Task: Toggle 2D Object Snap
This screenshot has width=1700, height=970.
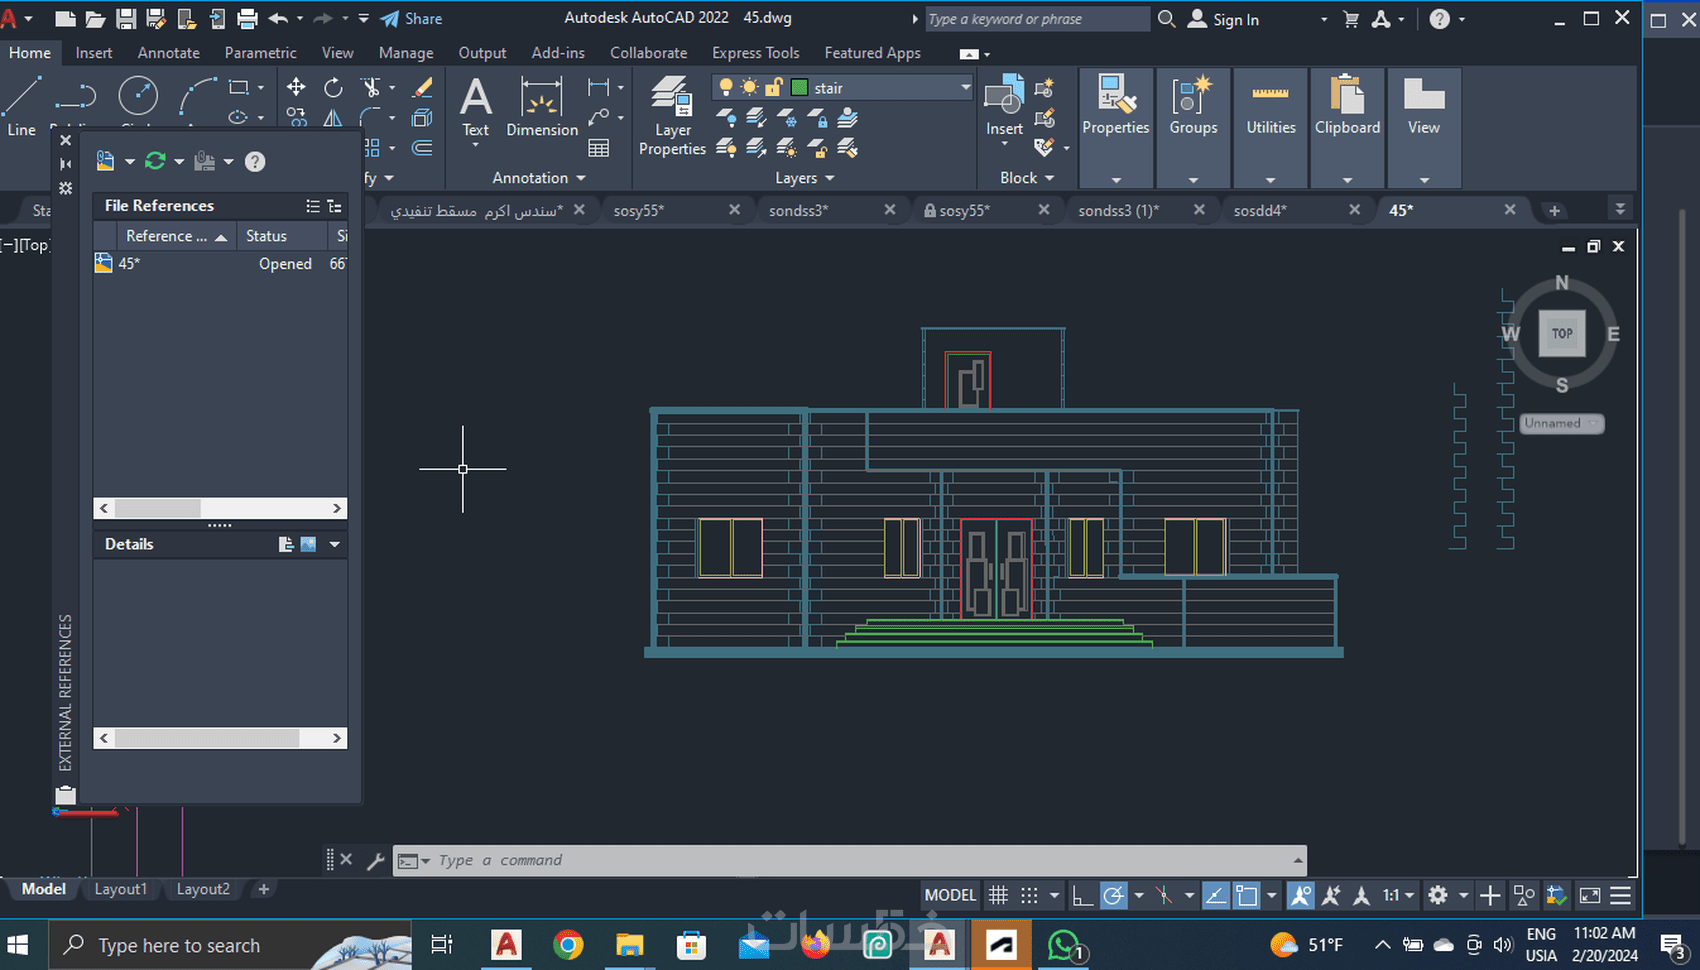Action: tap(1246, 895)
